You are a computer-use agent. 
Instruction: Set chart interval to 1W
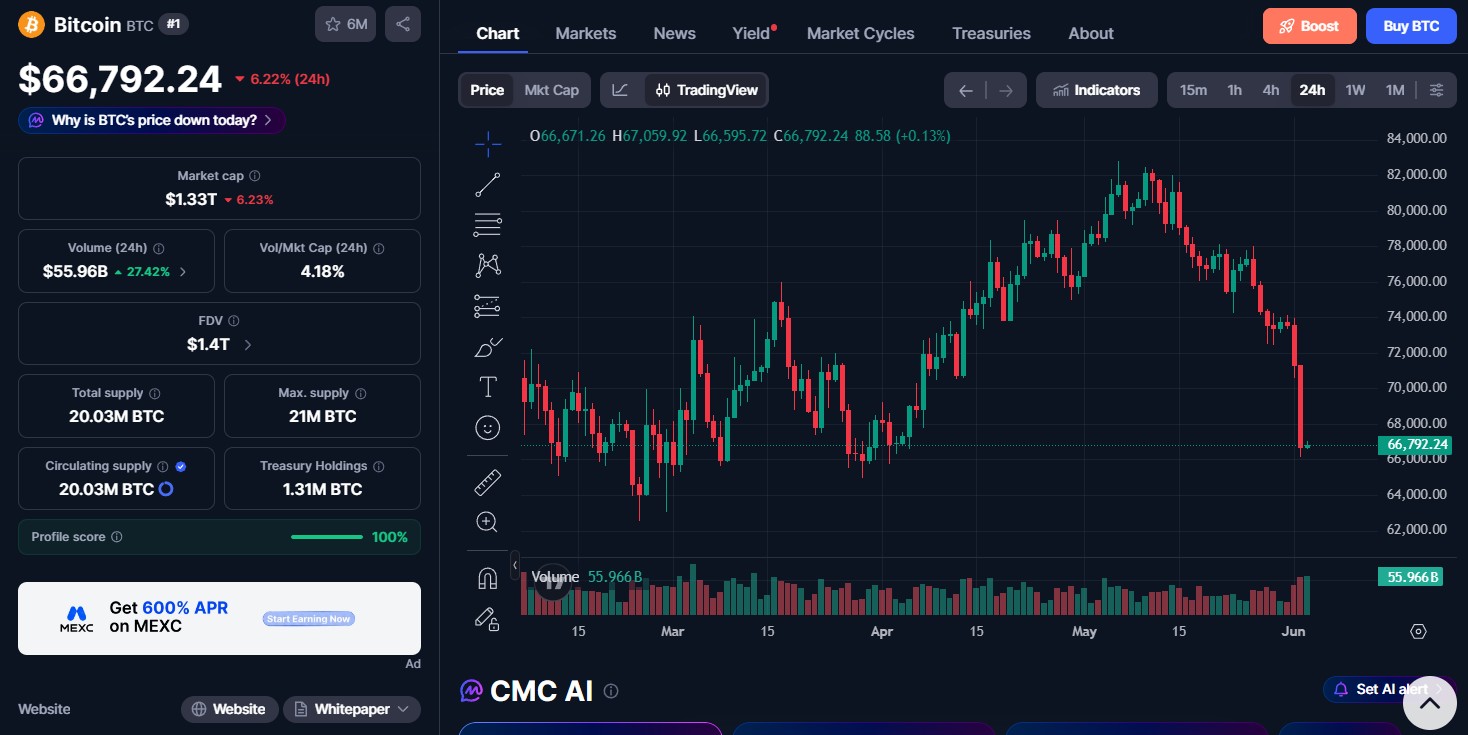[1355, 90]
